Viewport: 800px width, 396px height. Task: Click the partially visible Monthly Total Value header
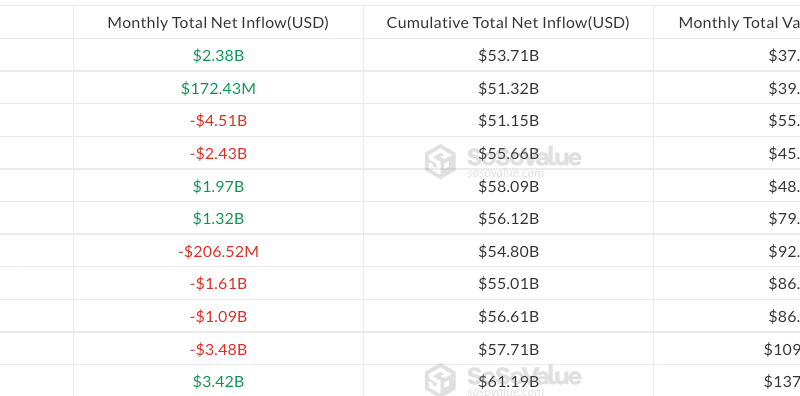(x=739, y=22)
